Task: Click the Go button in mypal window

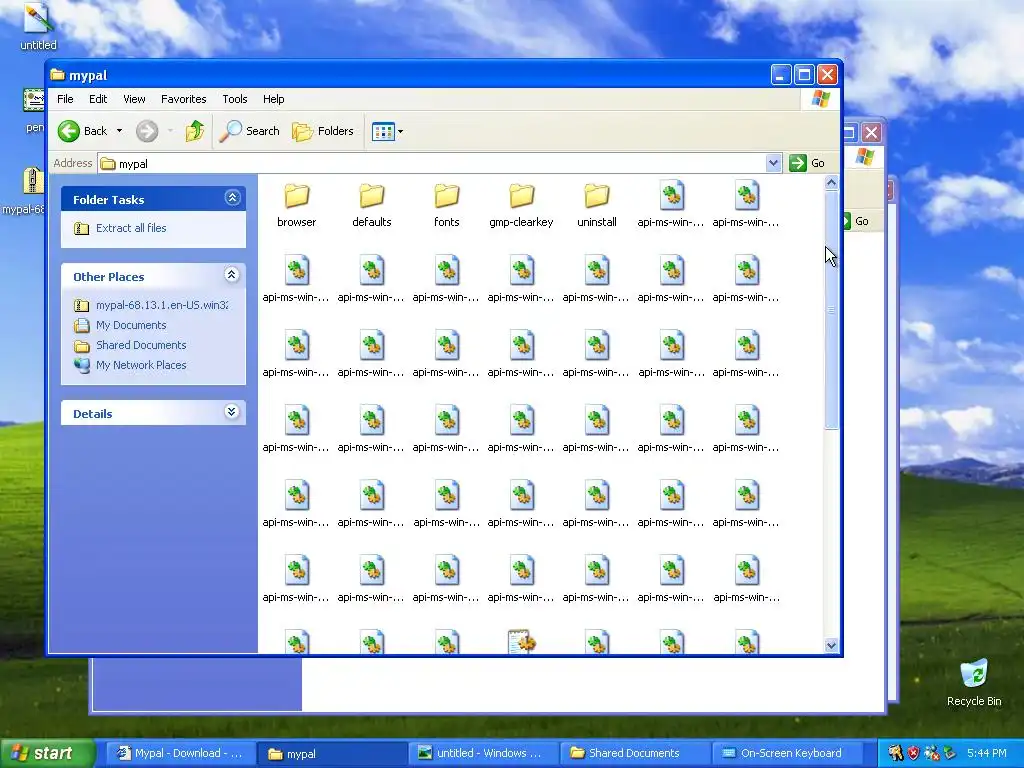Action: pyautogui.click(x=807, y=163)
